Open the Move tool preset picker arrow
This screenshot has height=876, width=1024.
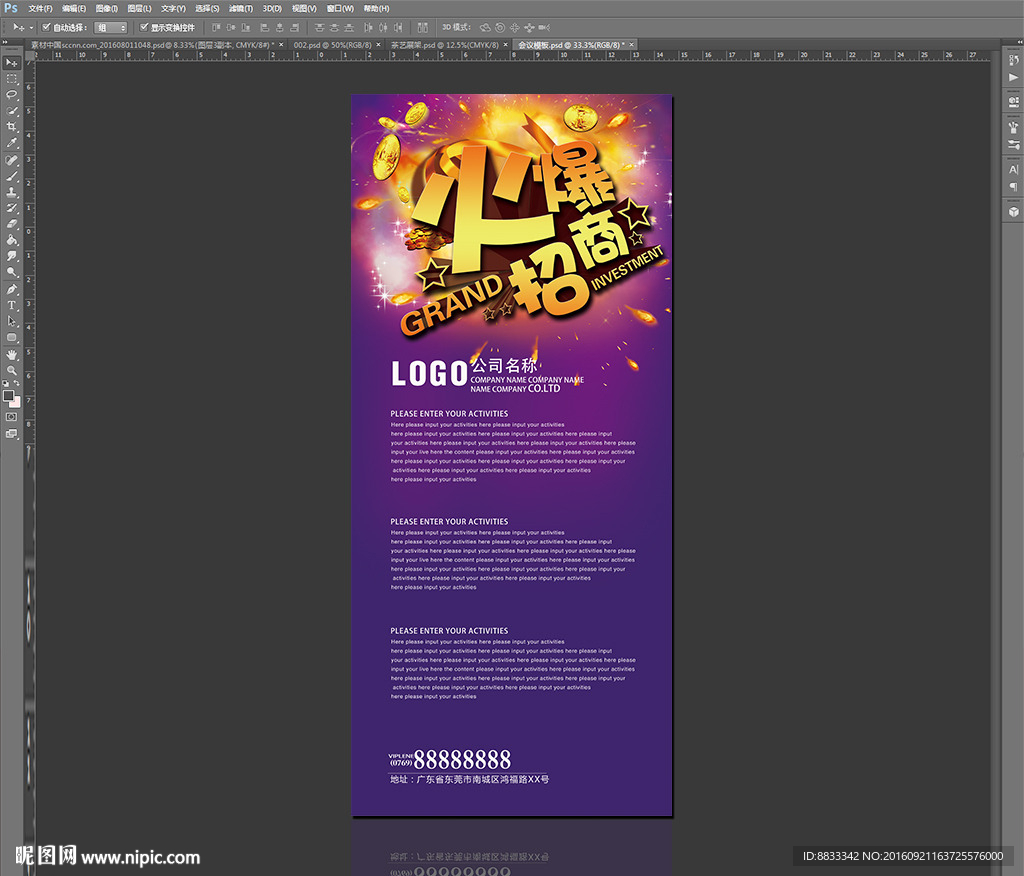coord(31,27)
